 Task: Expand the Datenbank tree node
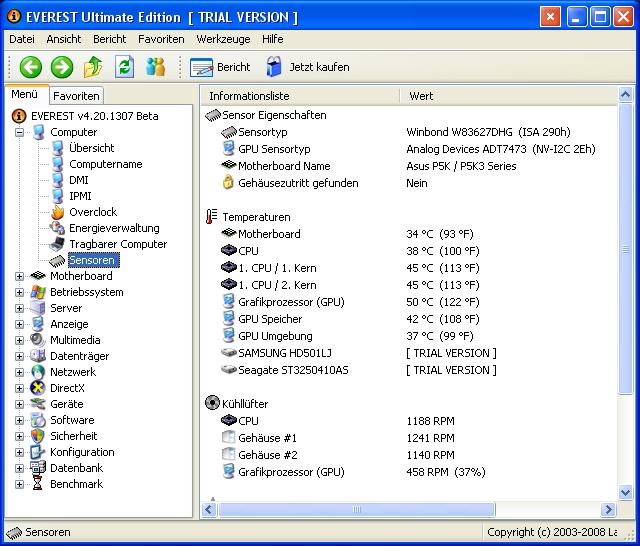pos(19,468)
